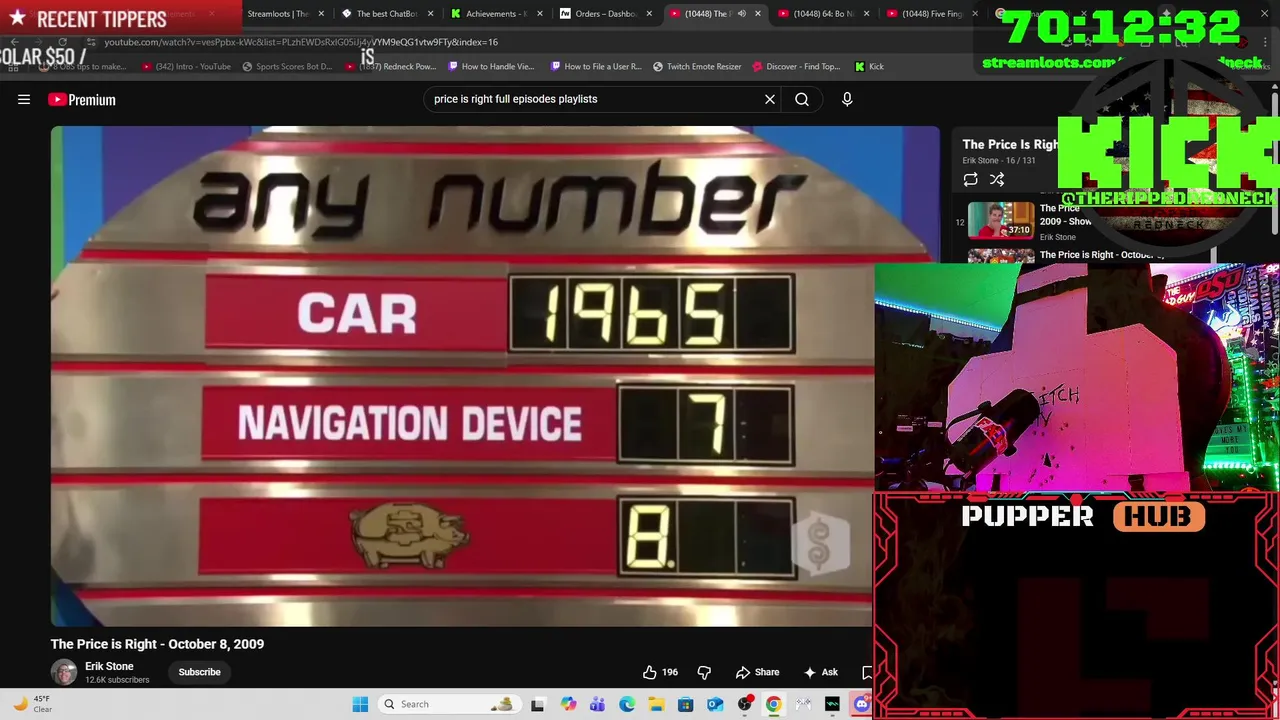Open Microsoft Edge from the taskbar

[627, 704]
